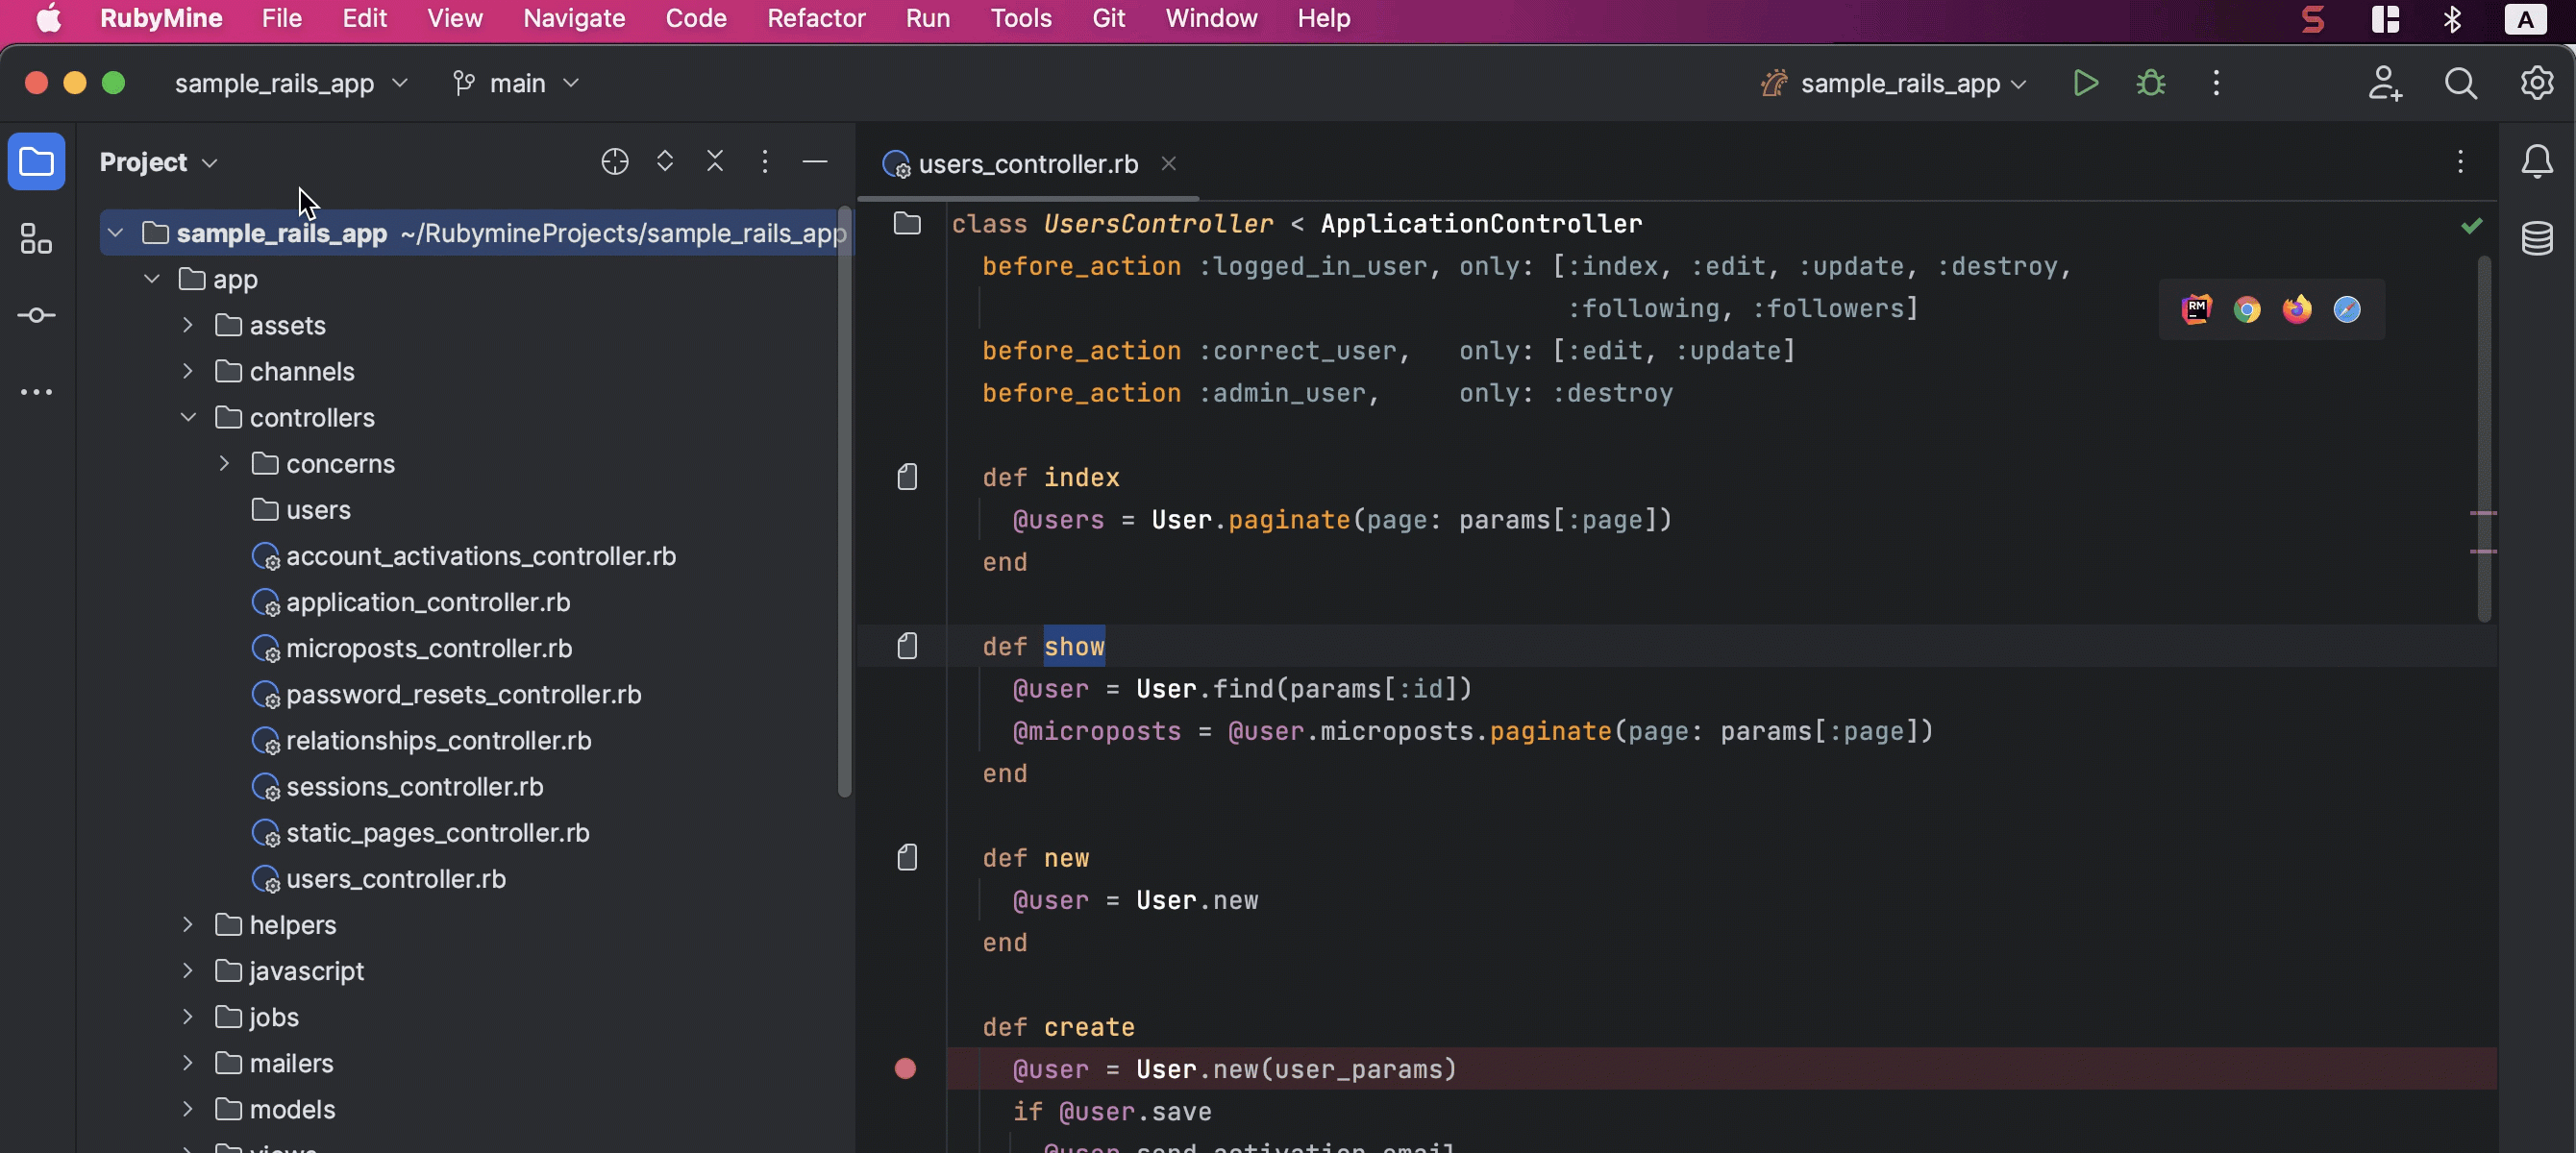Open Search Everywhere magnifier icon

click(x=2460, y=83)
